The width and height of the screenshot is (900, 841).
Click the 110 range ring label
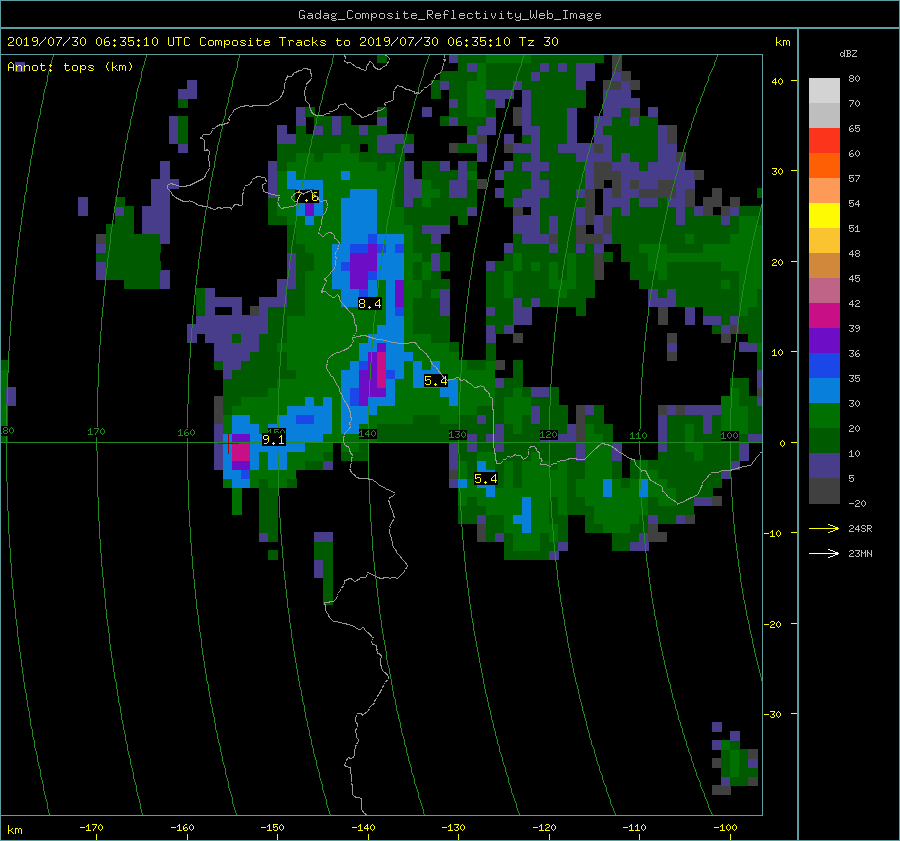coord(638,435)
